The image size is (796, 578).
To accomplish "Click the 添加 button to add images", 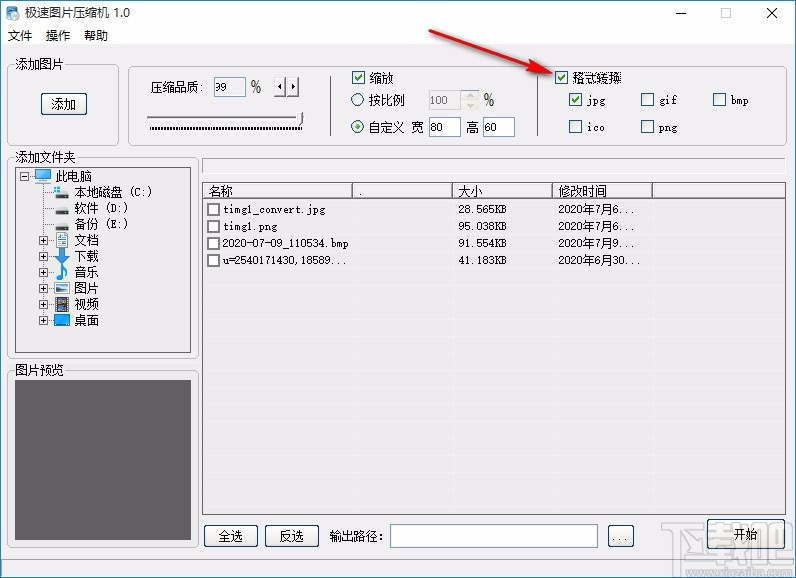I will point(64,104).
